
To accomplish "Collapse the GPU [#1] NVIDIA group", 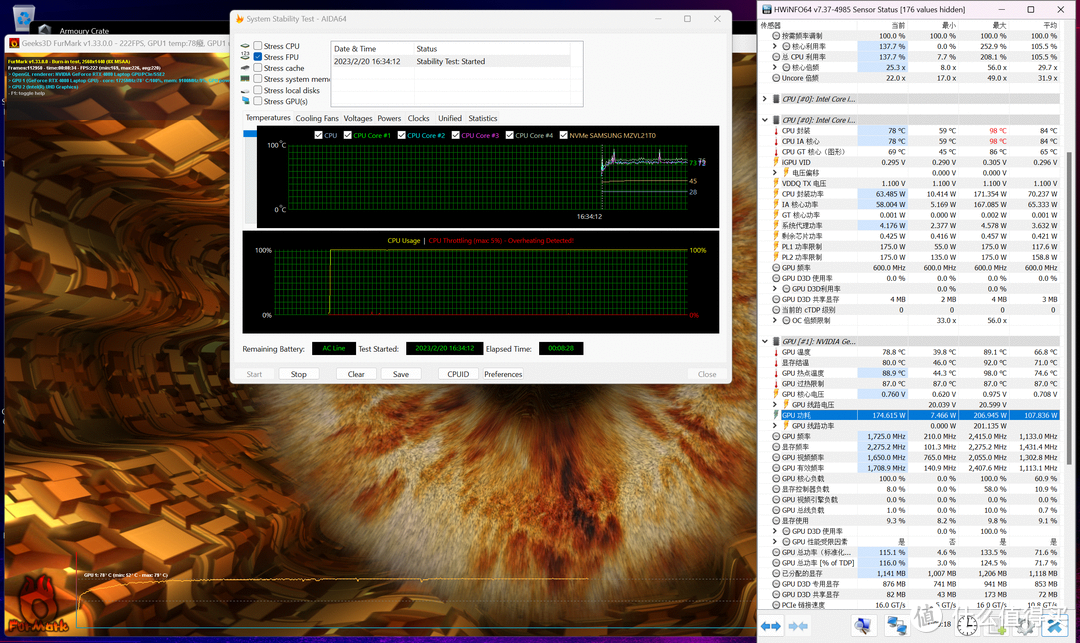I will coord(765,341).
